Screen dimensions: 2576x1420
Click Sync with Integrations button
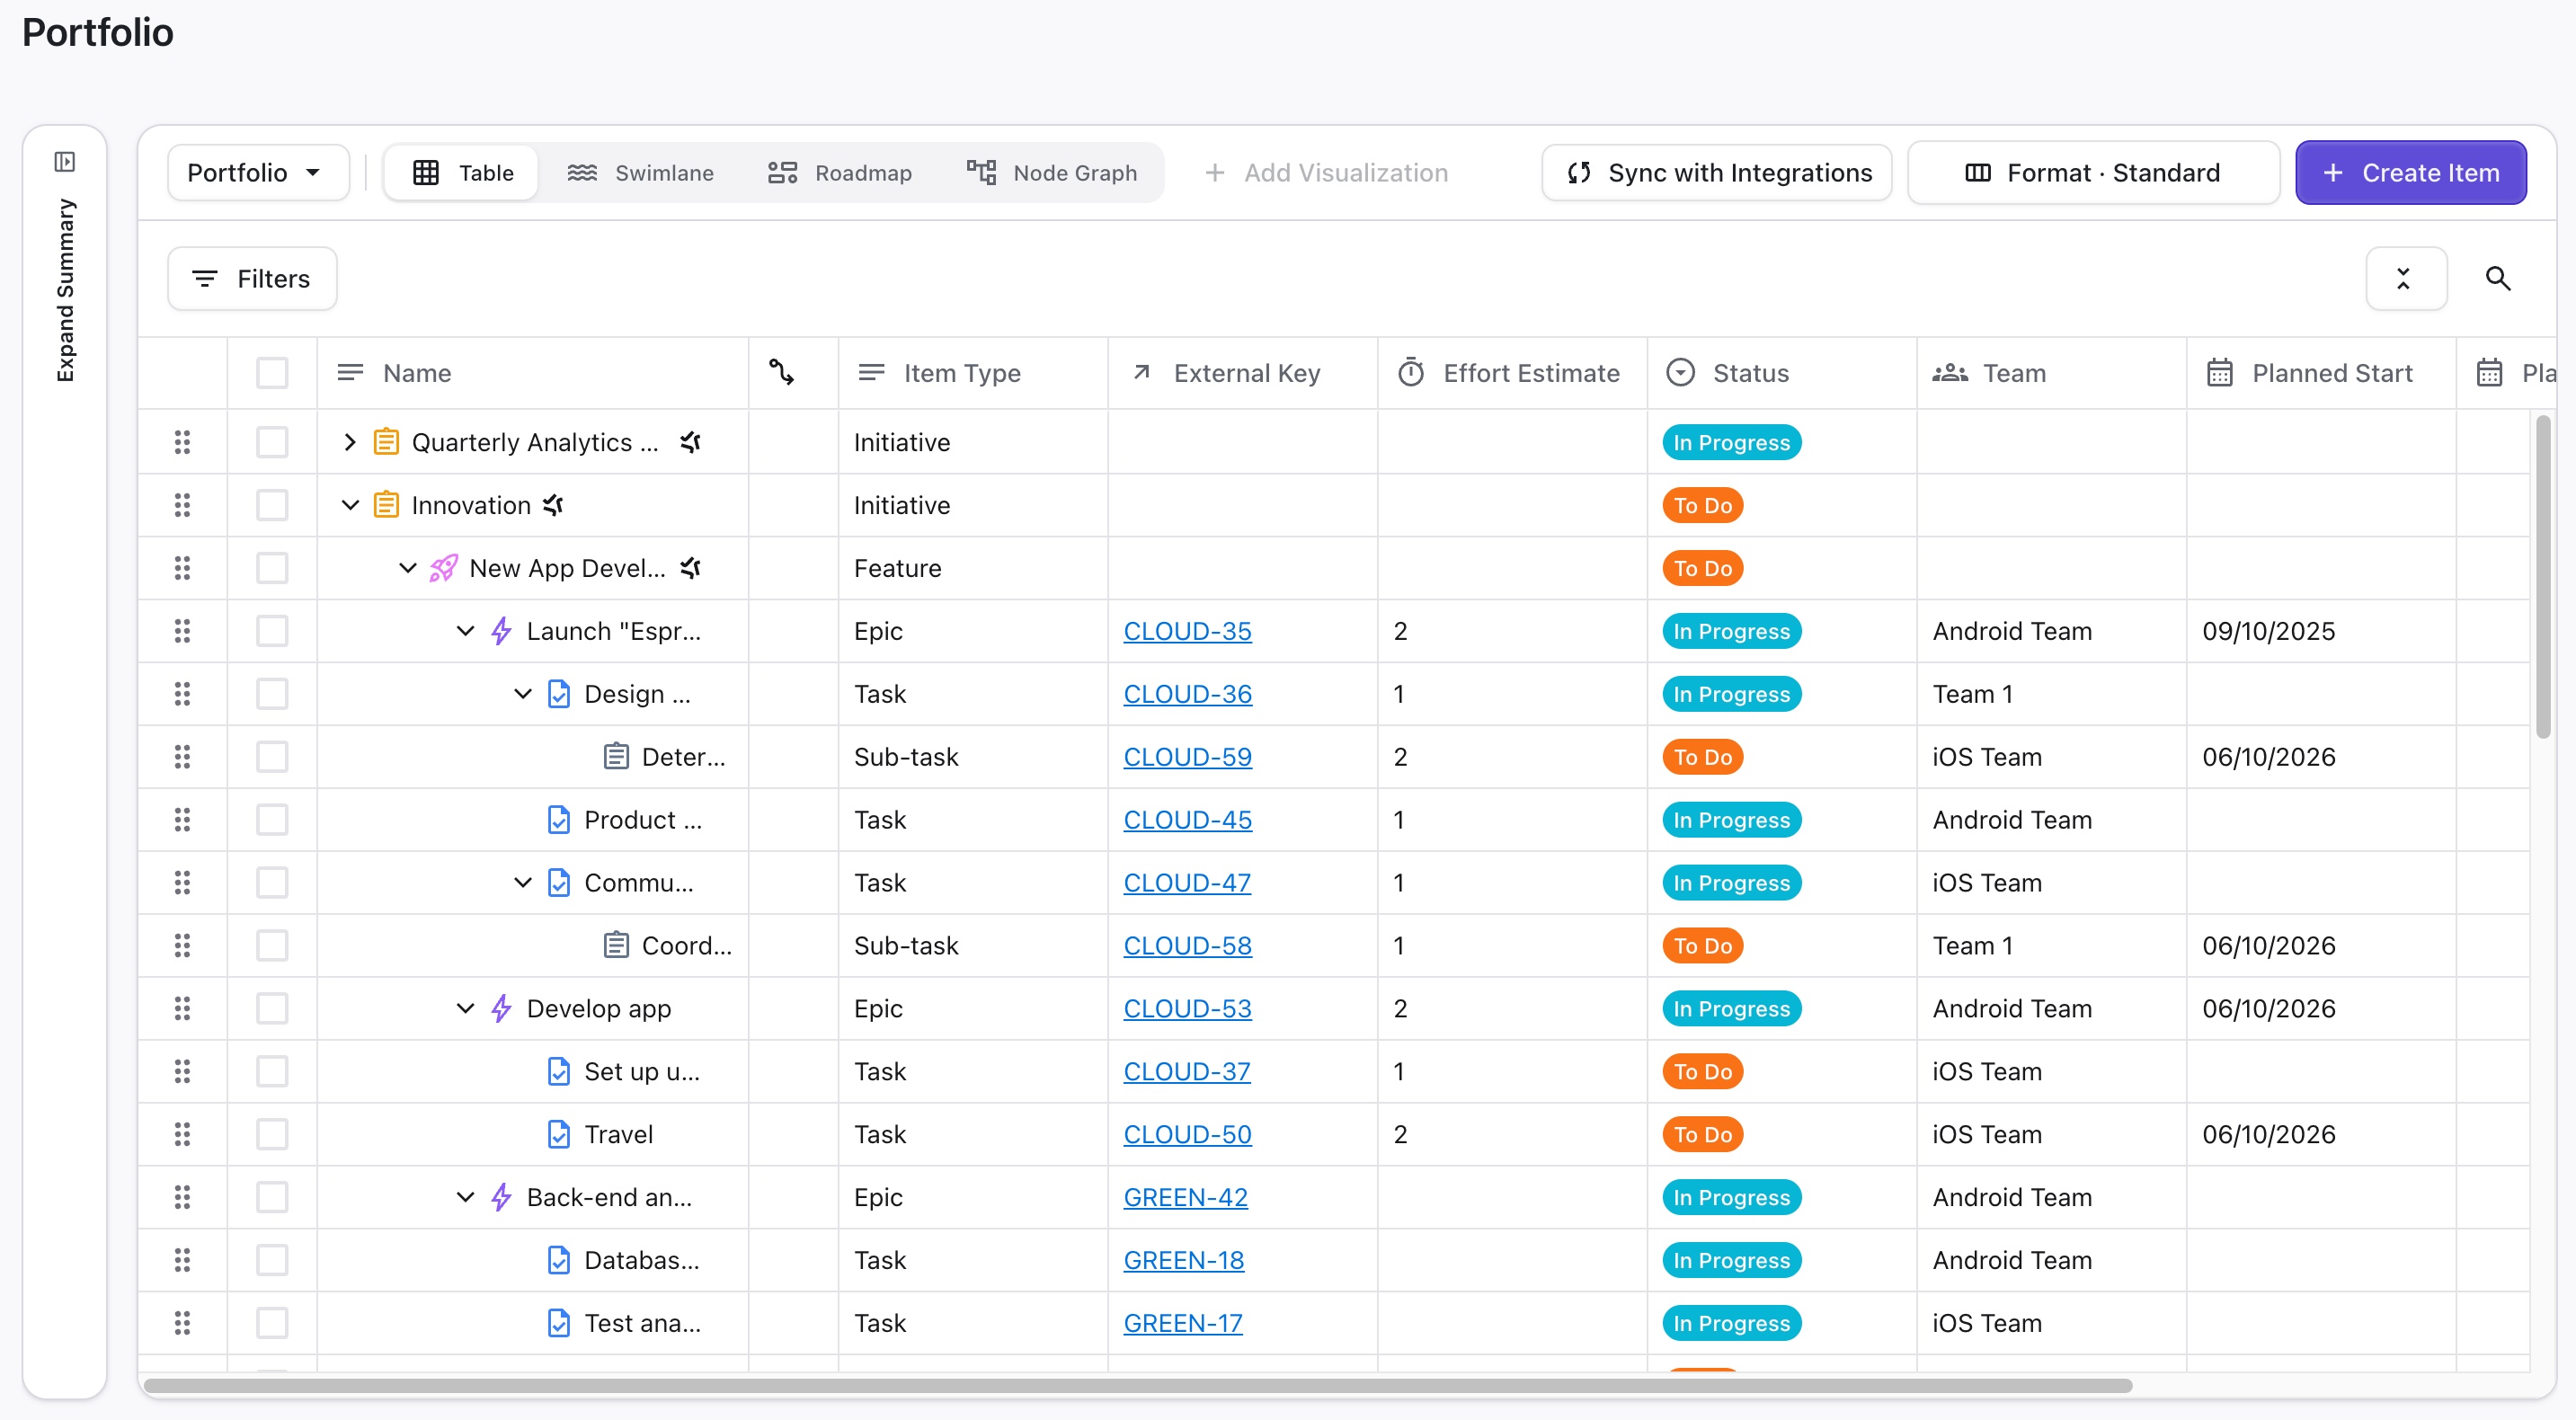point(1716,173)
